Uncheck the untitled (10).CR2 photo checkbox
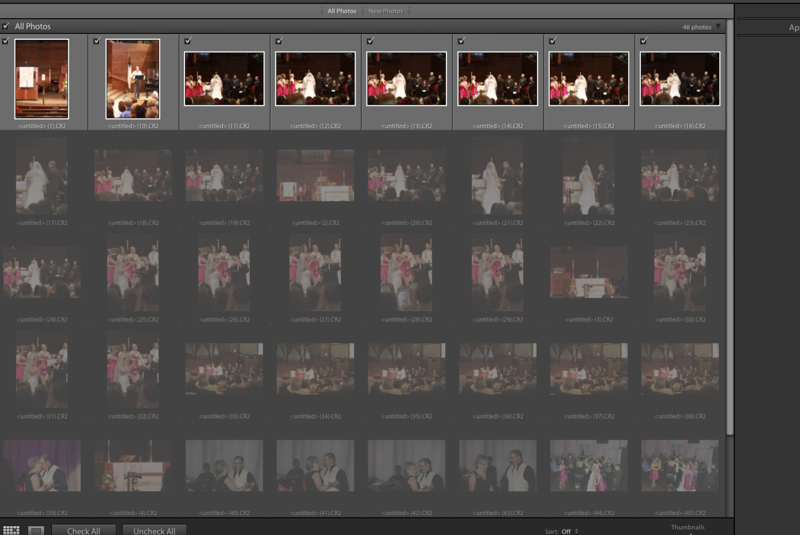The width and height of the screenshot is (800, 535). (x=96, y=41)
